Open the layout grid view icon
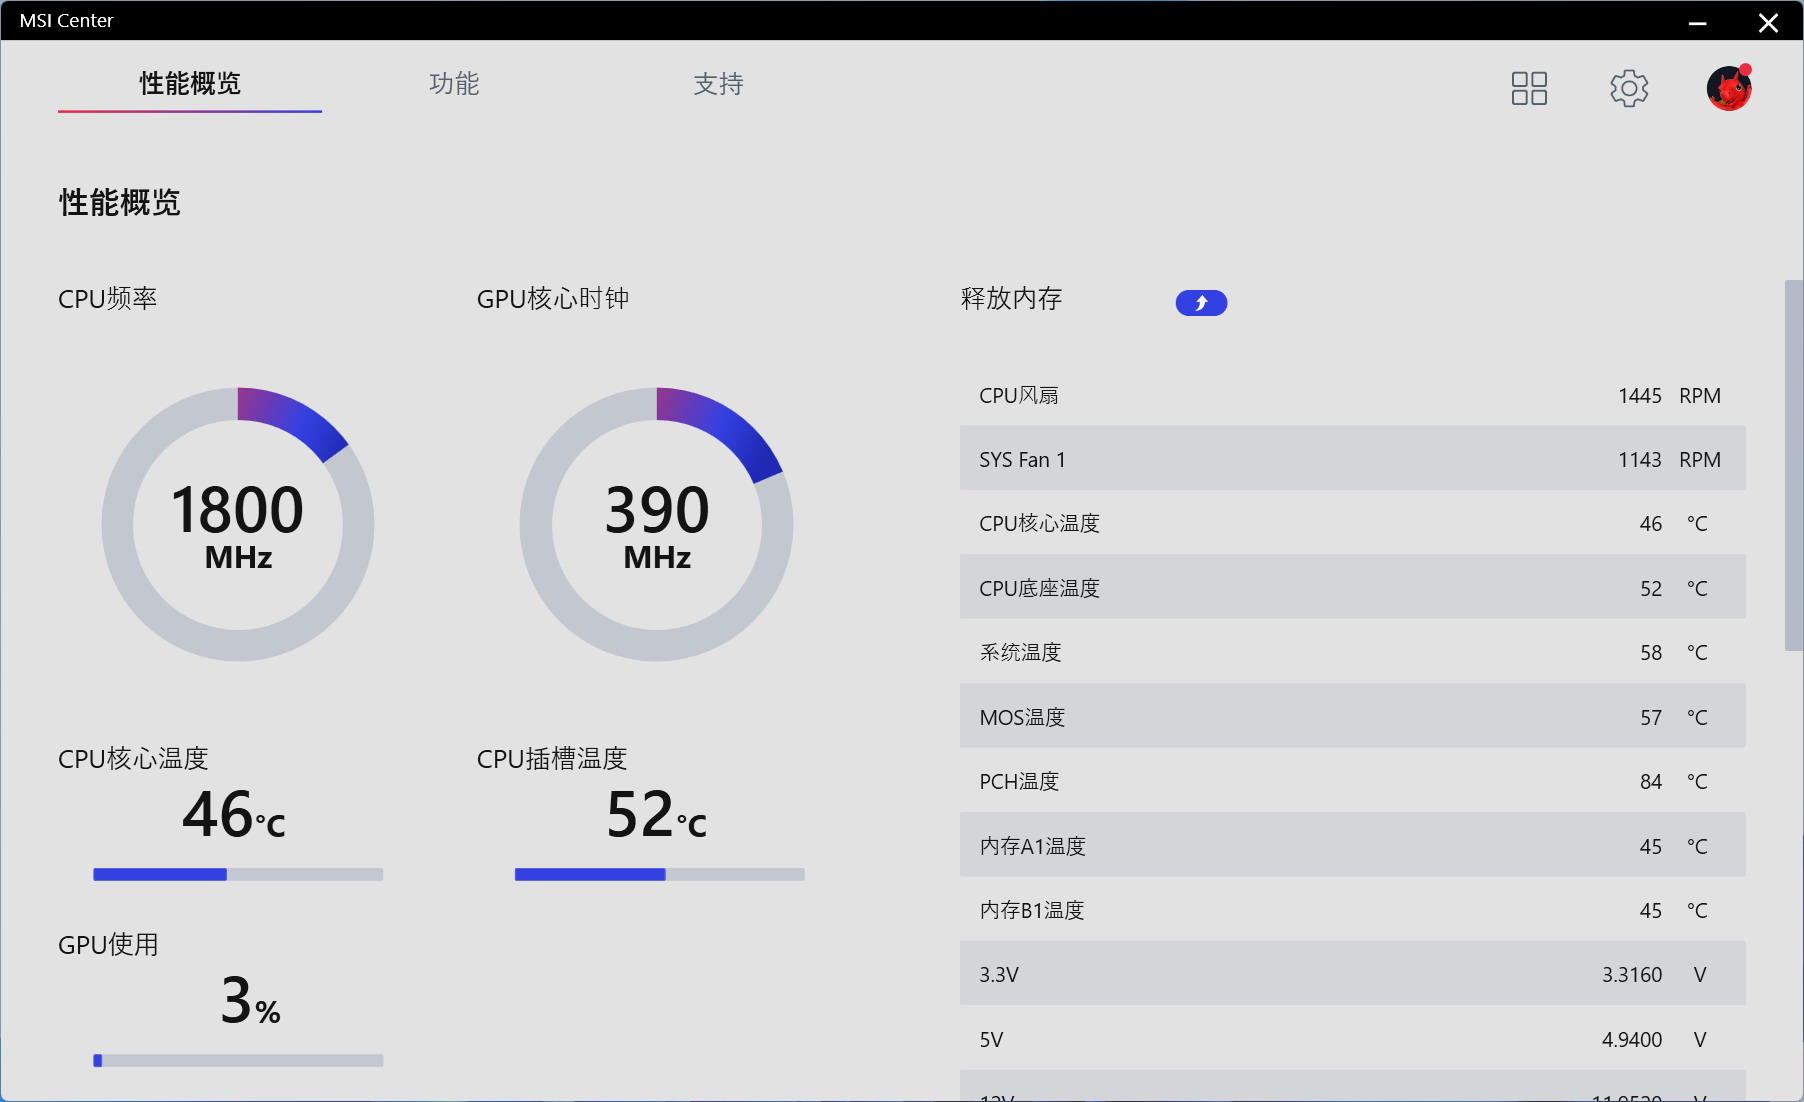This screenshot has height=1102, width=1804. (1528, 88)
